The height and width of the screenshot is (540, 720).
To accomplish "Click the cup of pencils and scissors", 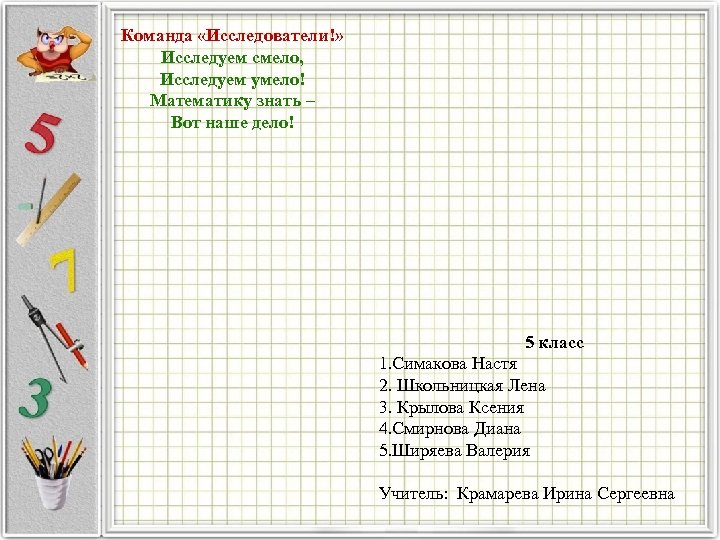I will pyautogui.click(x=53, y=473).
